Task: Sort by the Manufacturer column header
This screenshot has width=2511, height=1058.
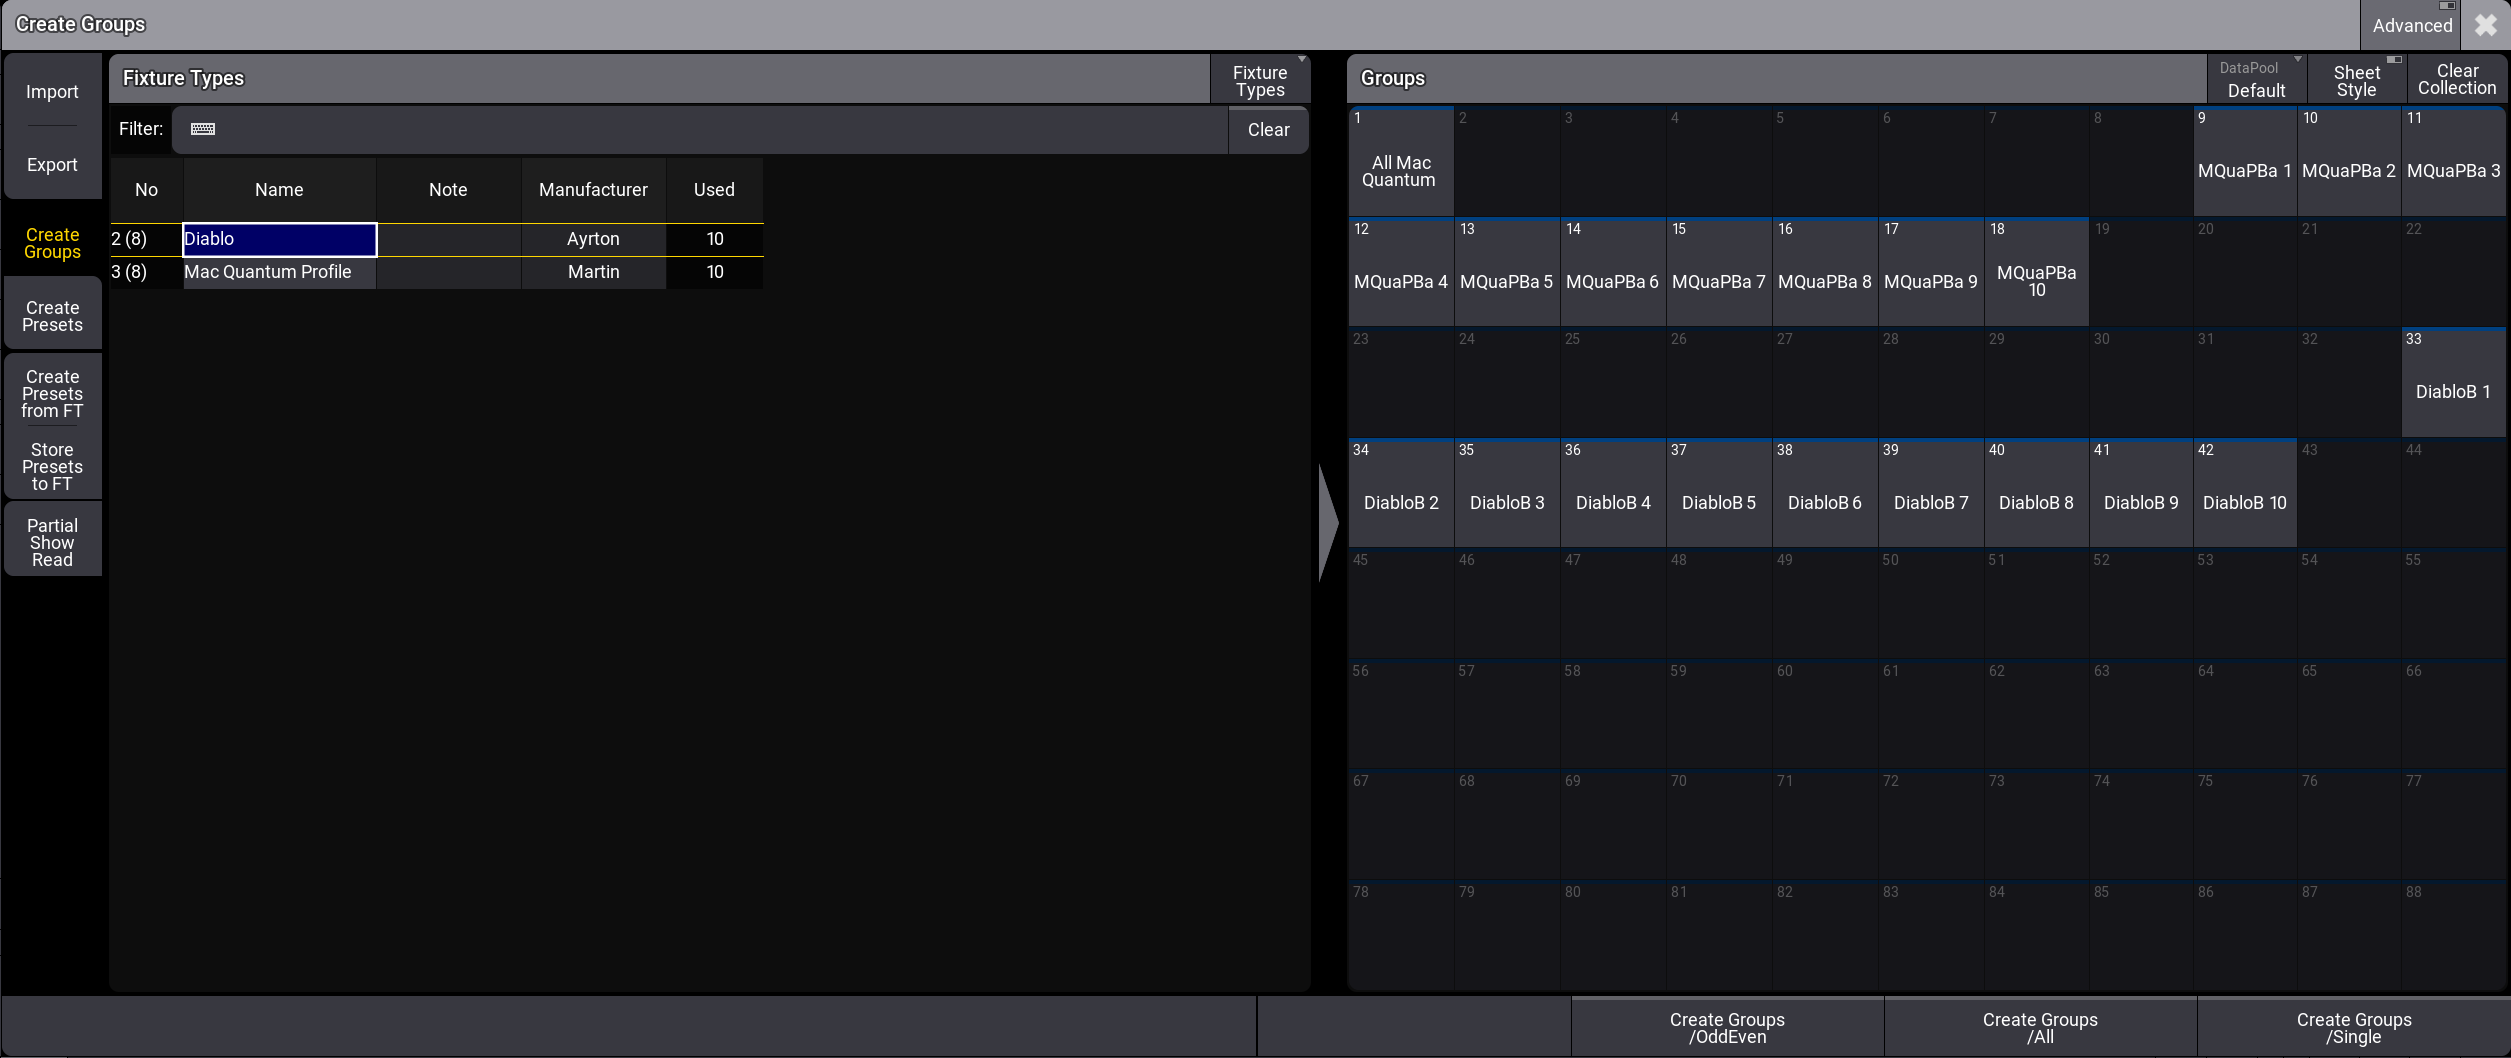Action: [x=593, y=190]
